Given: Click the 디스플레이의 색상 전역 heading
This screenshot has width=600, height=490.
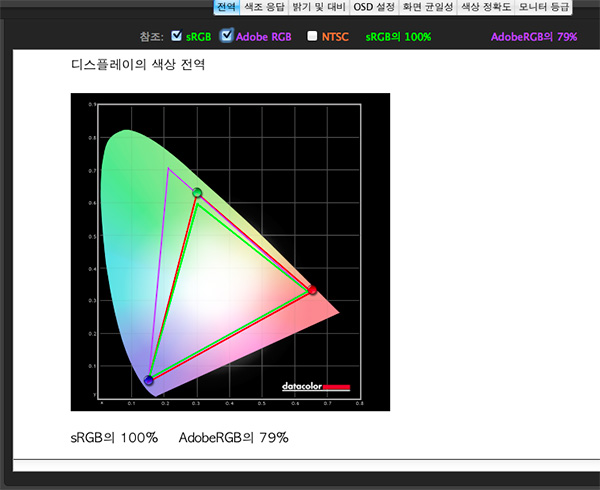Looking at the screenshot, I should 138,65.
